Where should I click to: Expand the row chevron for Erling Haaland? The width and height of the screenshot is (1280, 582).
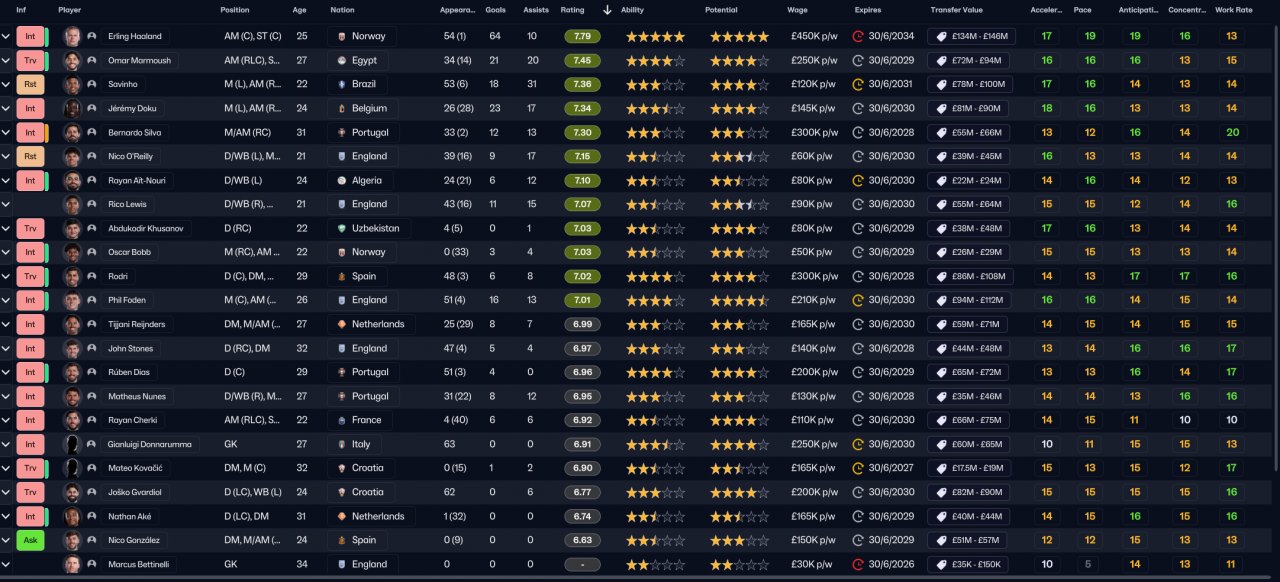point(6,36)
